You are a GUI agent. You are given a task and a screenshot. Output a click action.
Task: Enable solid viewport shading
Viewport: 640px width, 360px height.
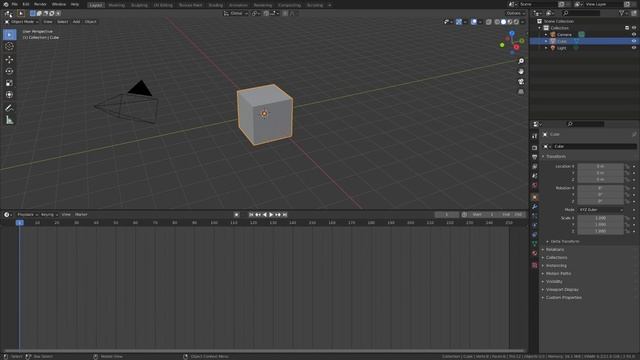coord(504,22)
